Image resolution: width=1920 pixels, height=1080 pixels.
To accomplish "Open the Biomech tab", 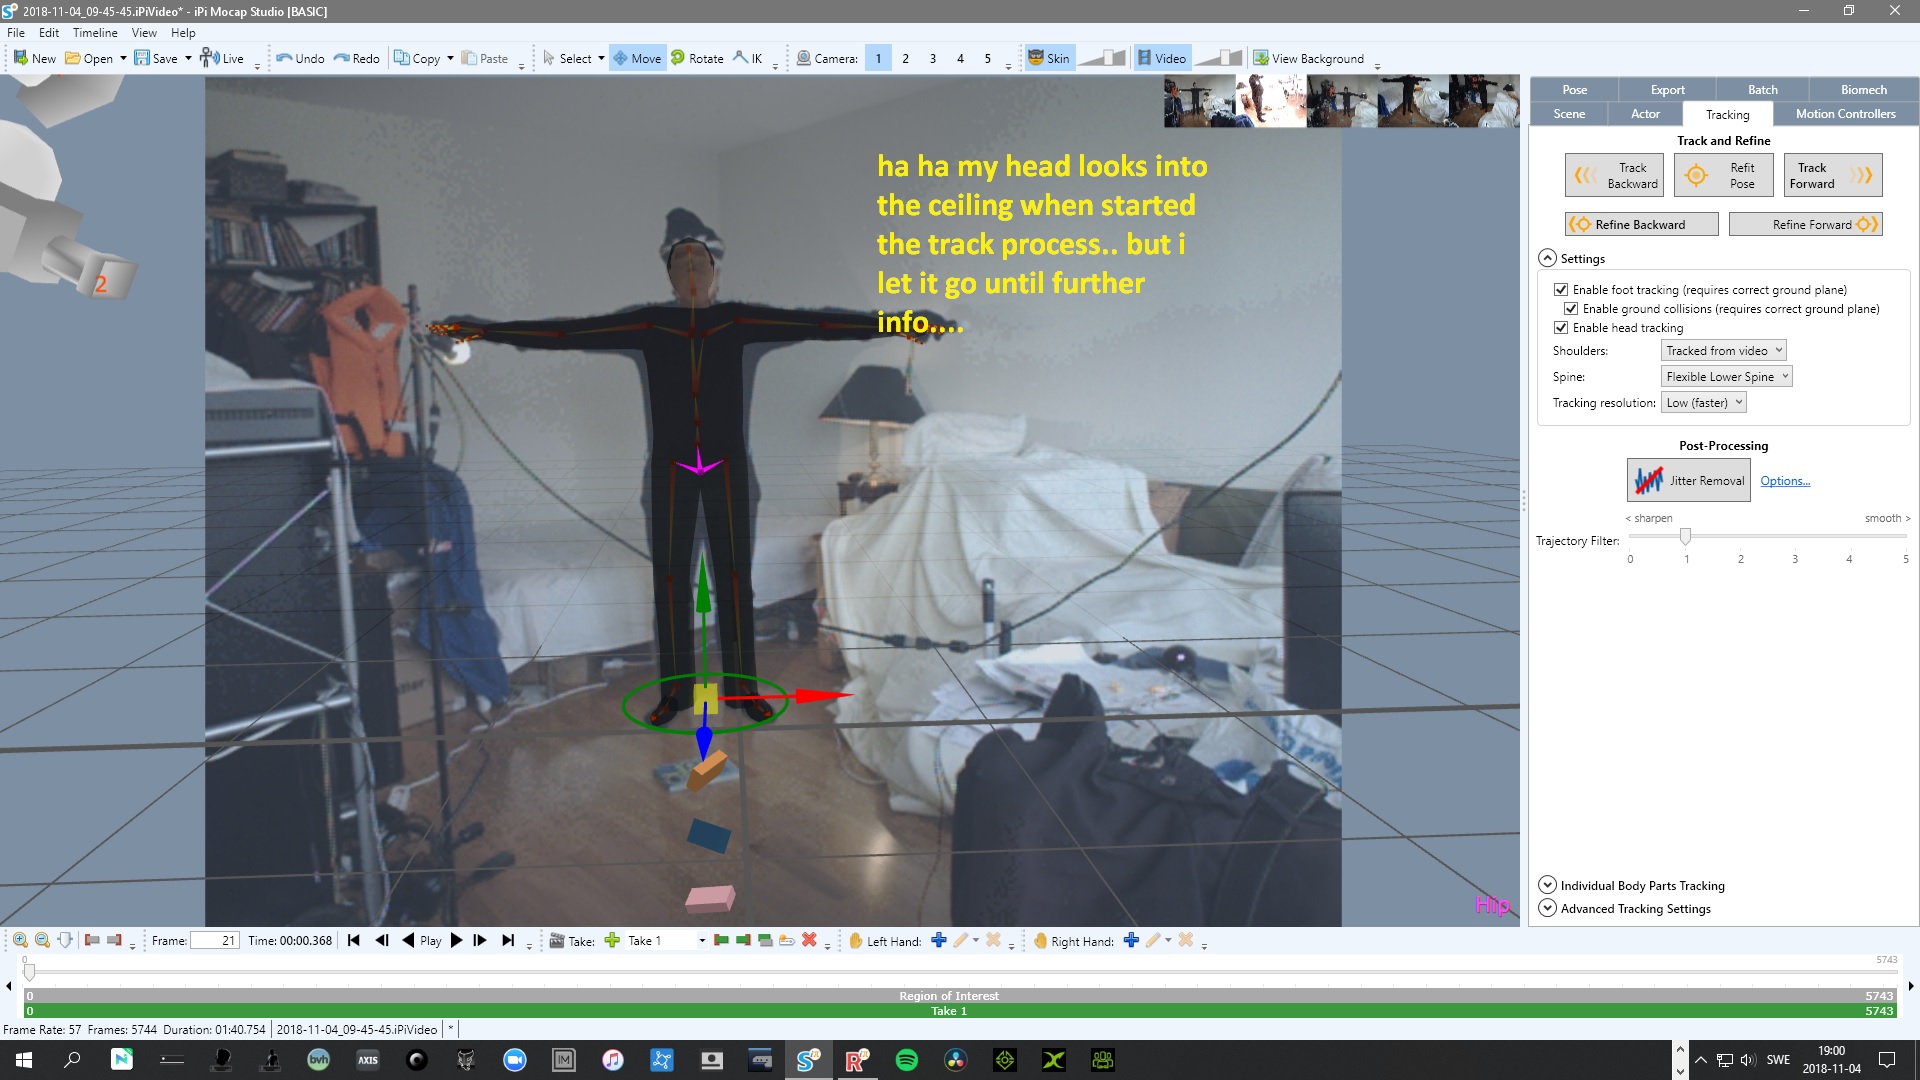I will coord(1863,89).
